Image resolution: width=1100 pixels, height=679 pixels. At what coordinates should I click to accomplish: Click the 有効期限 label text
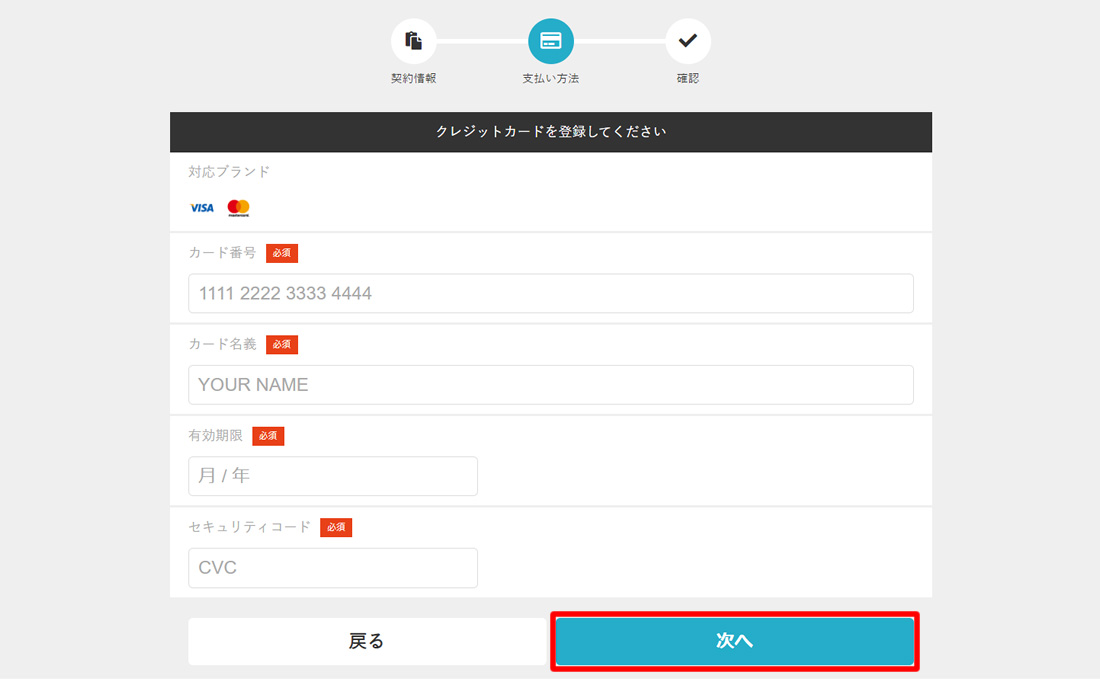[215, 436]
